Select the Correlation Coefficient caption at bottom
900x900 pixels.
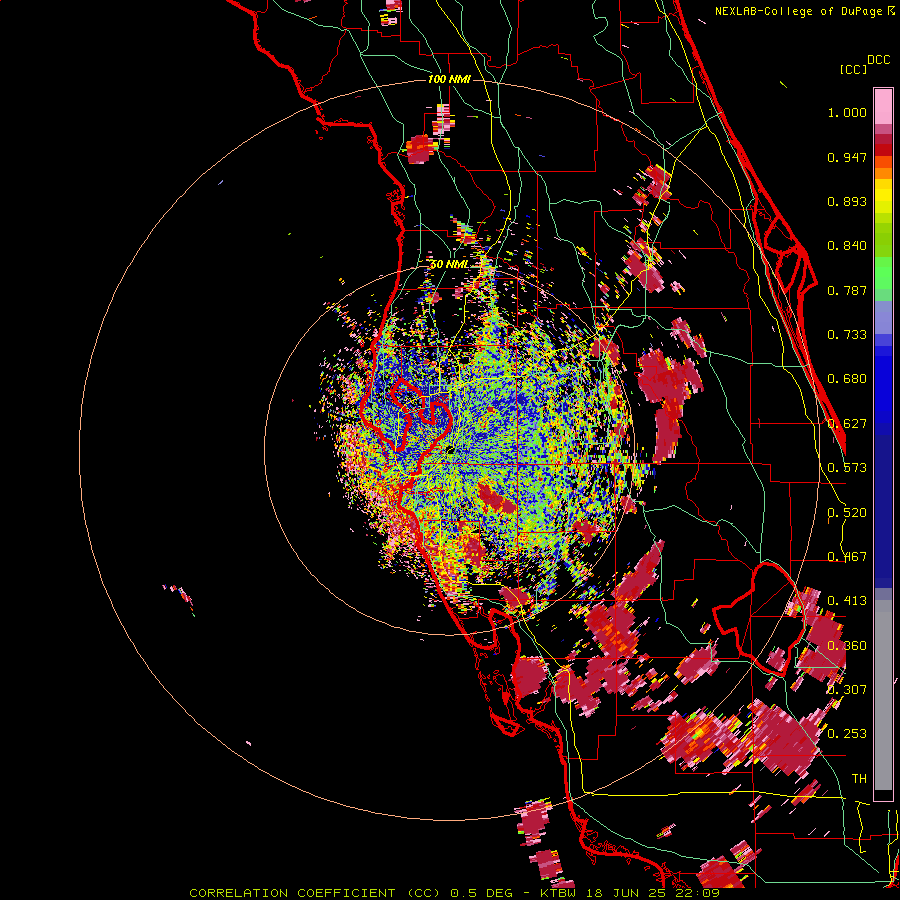coord(455,893)
